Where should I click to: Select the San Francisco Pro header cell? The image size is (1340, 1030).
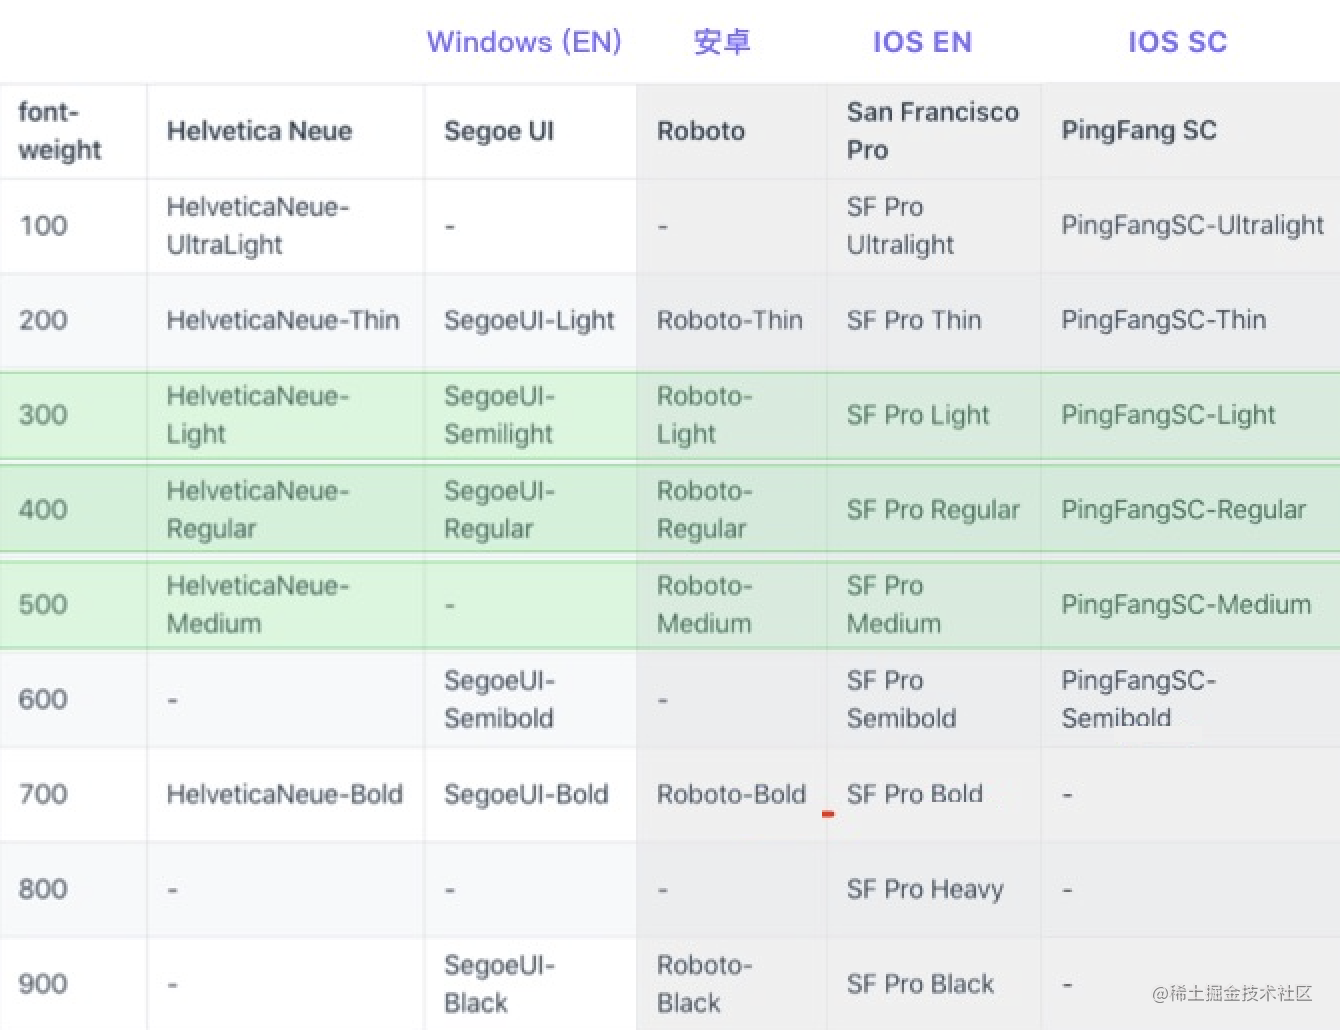[934, 131]
